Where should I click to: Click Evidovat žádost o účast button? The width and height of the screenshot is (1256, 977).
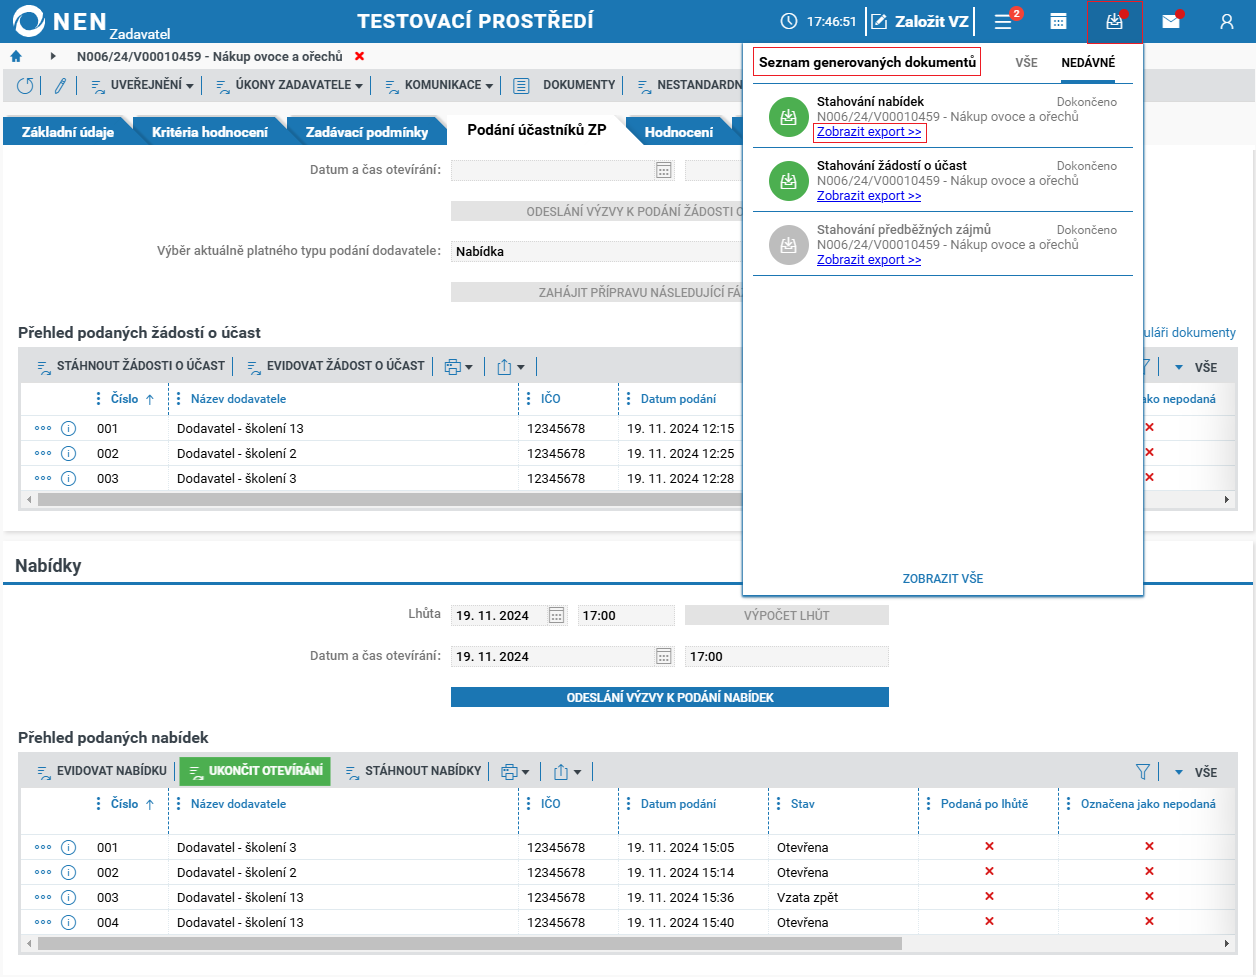pos(335,366)
